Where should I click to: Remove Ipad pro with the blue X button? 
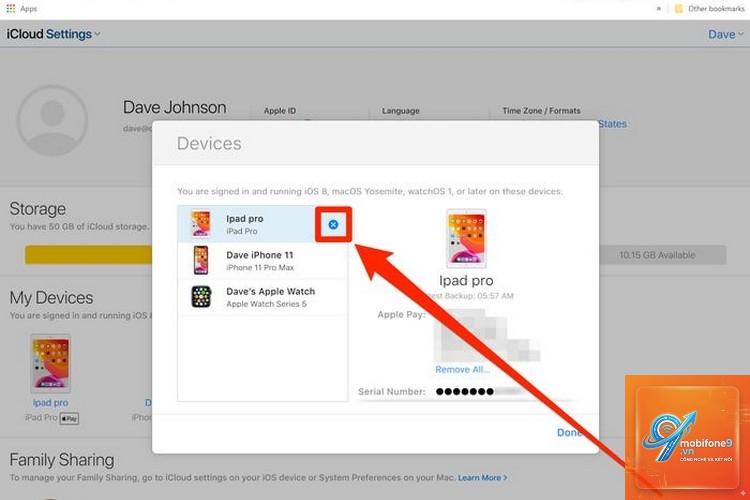point(333,224)
